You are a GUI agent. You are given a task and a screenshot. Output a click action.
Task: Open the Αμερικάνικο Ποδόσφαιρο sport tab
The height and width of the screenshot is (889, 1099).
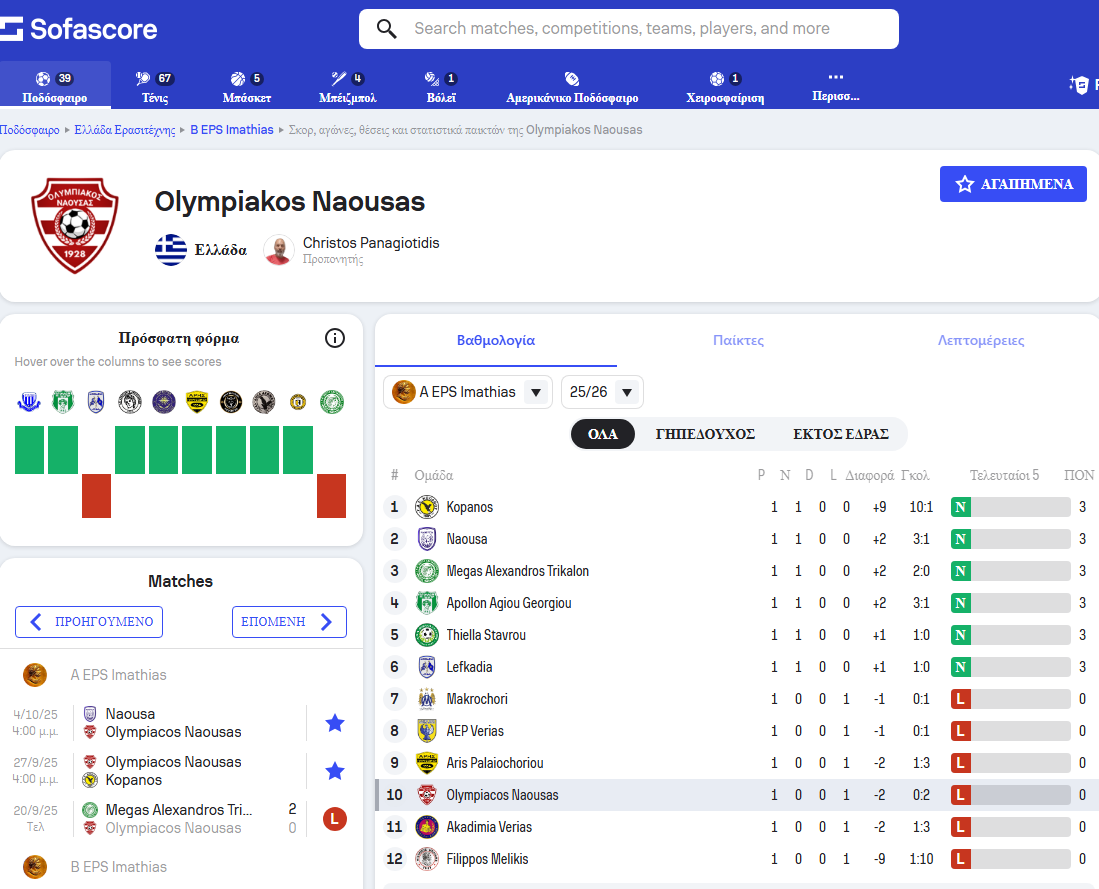[572, 86]
